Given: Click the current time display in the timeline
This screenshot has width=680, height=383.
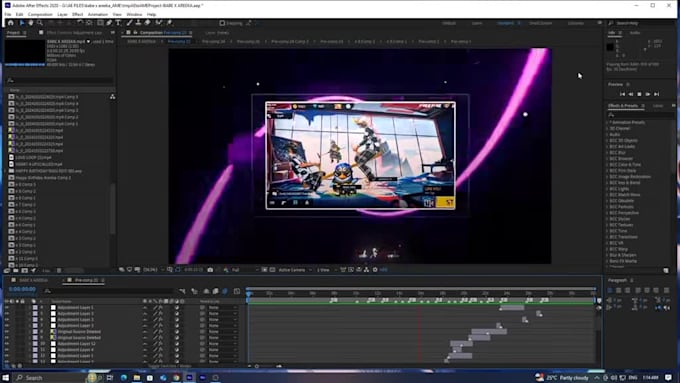Looking at the screenshot, I should (22, 289).
